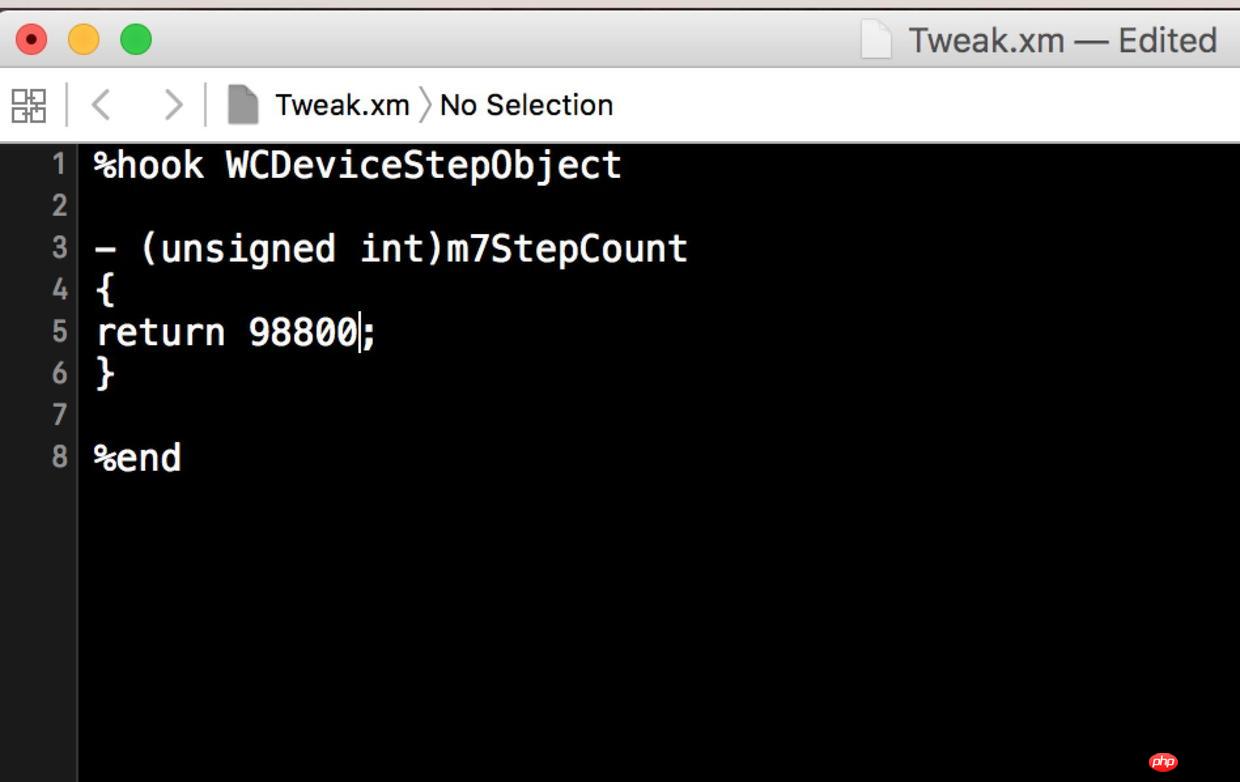Screen dimensions: 1240x782
Task: Close the window with red button
Action: tap(32, 40)
